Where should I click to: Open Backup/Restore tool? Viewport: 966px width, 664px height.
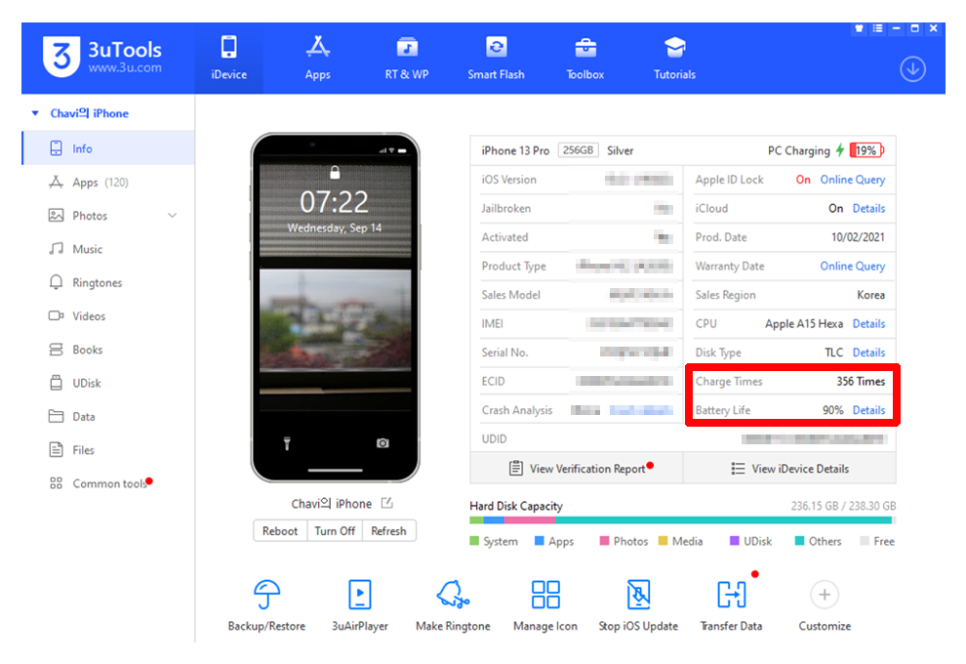tap(267, 605)
